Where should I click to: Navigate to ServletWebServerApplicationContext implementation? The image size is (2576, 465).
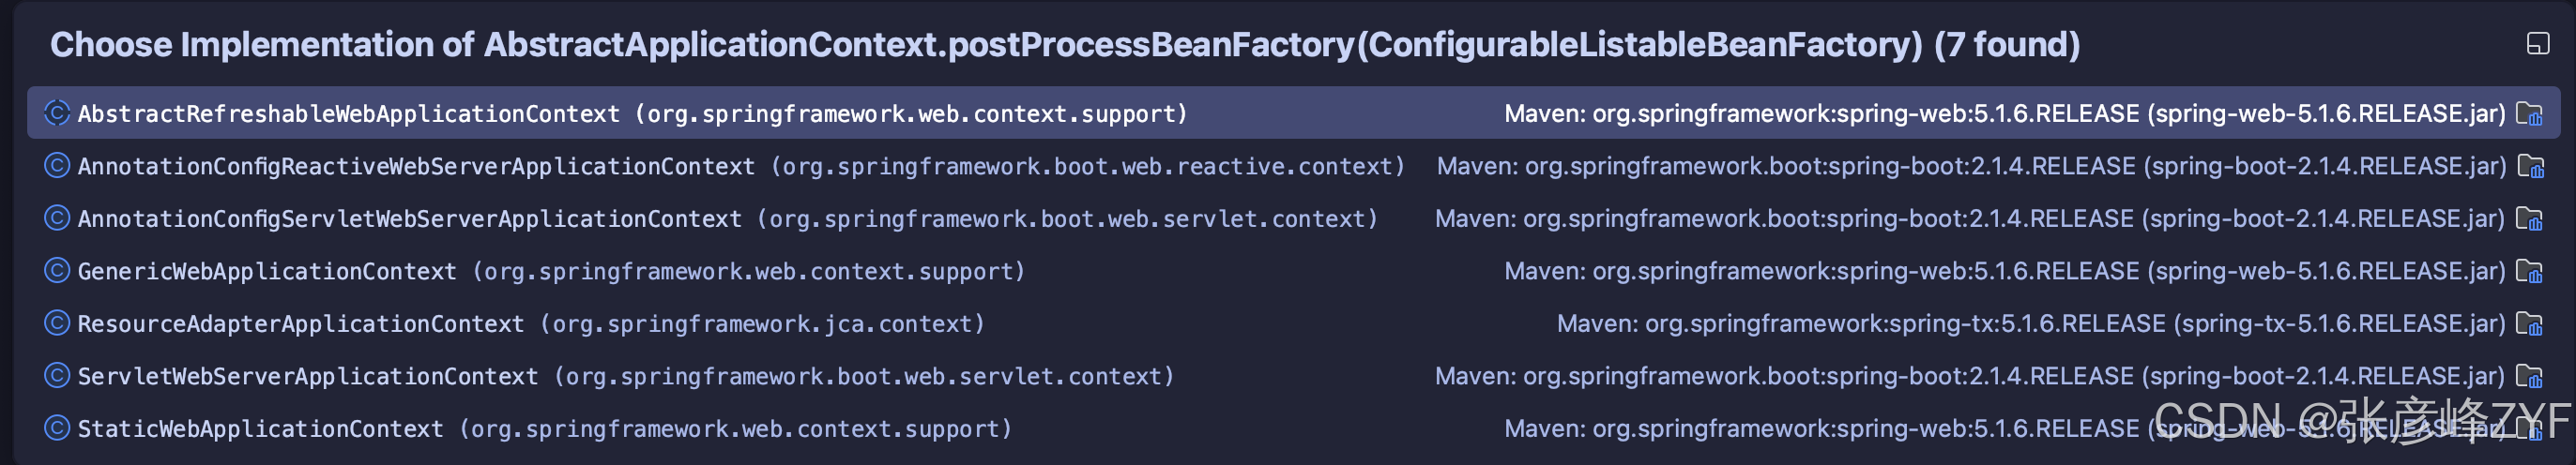[307, 376]
